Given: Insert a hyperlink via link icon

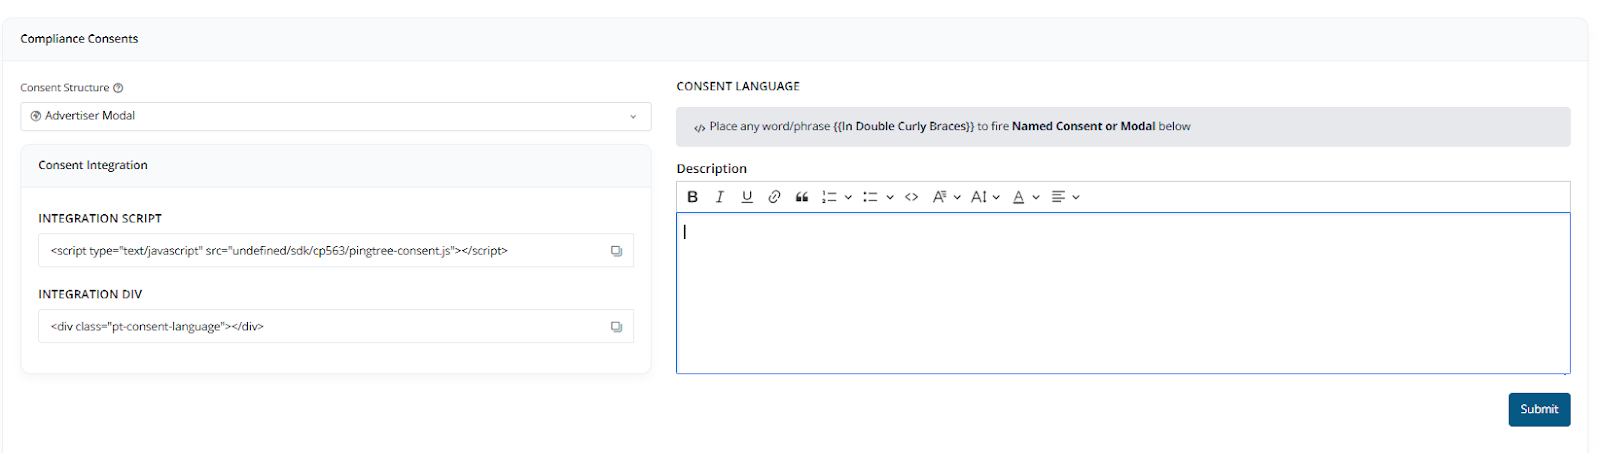Looking at the screenshot, I should point(774,197).
